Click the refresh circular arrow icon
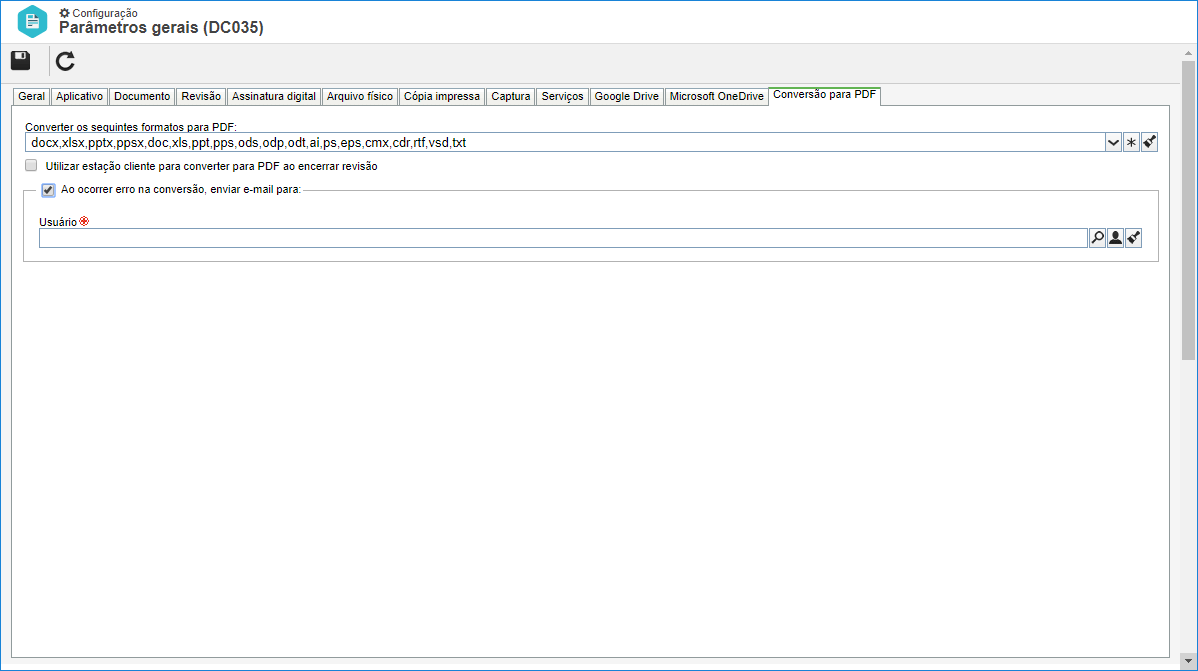Screen dimensions: 1198x671 pos(66,61)
